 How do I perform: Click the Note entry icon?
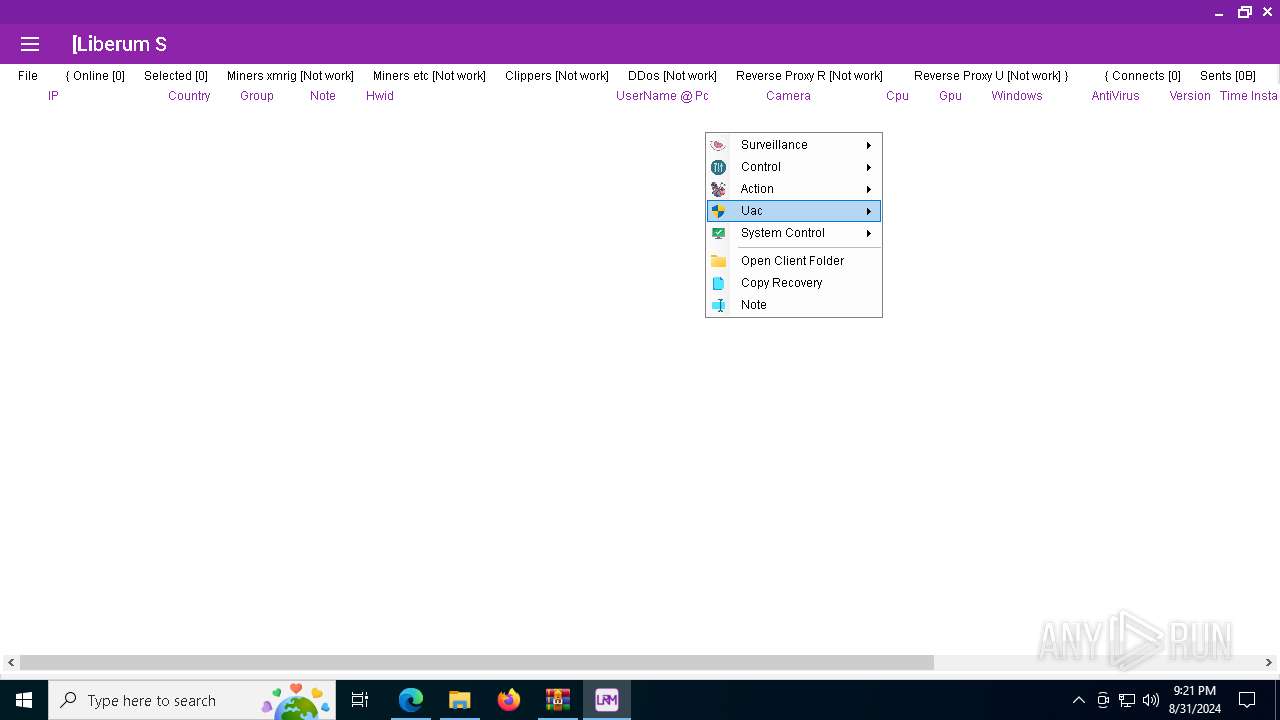pyautogui.click(x=718, y=305)
